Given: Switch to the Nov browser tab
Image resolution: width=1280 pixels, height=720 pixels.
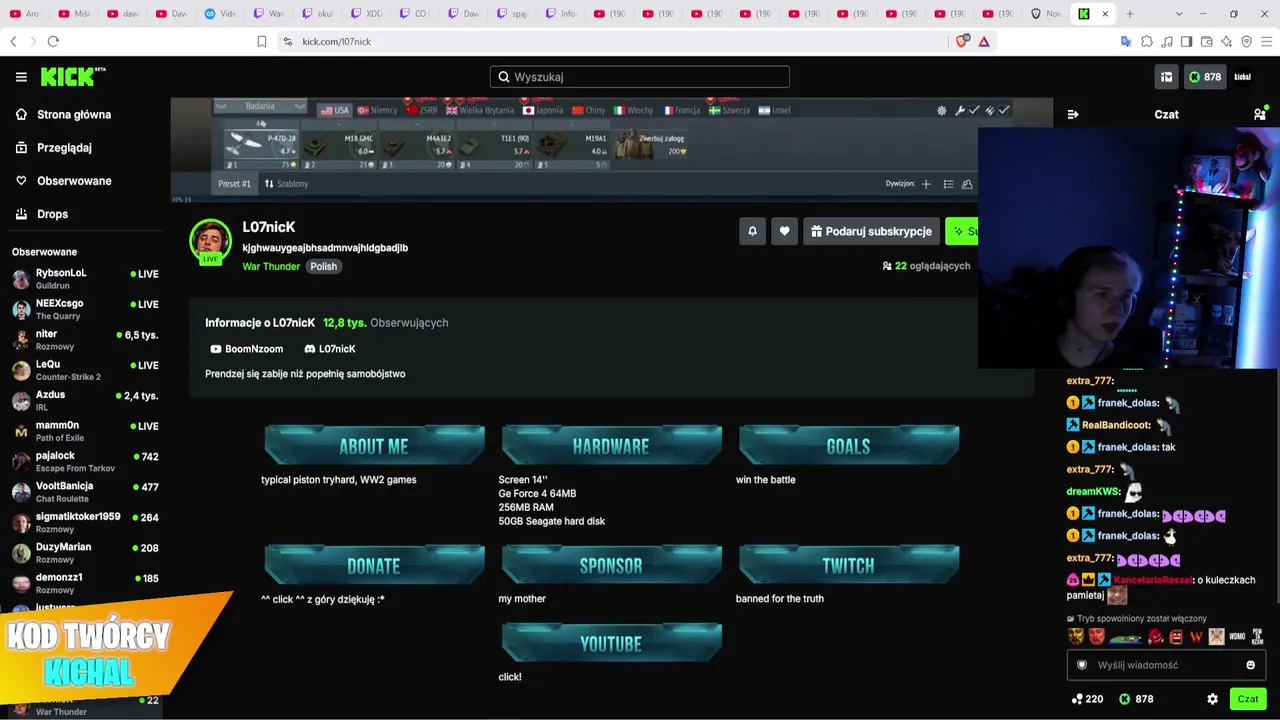Looking at the screenshot, I should 1046,14.
